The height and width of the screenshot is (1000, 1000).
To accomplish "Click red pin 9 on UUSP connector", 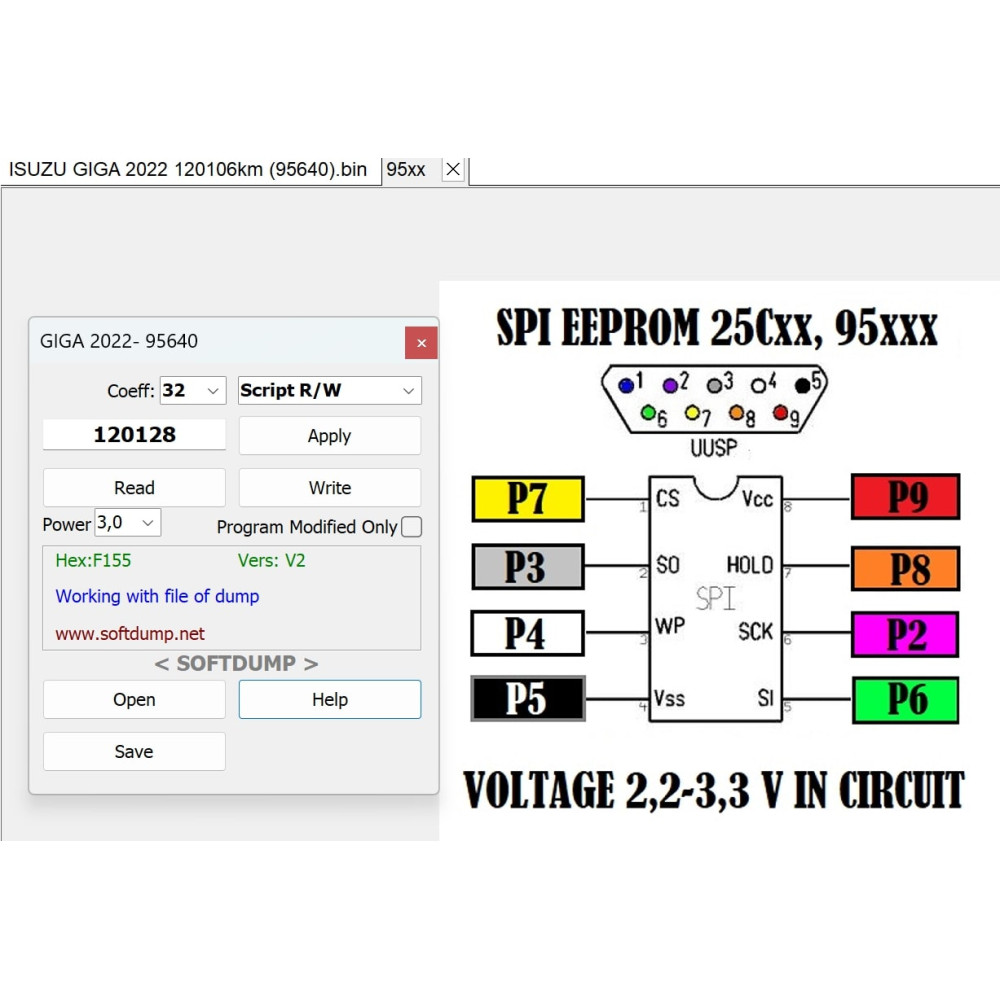I will (x=781, y=413).
